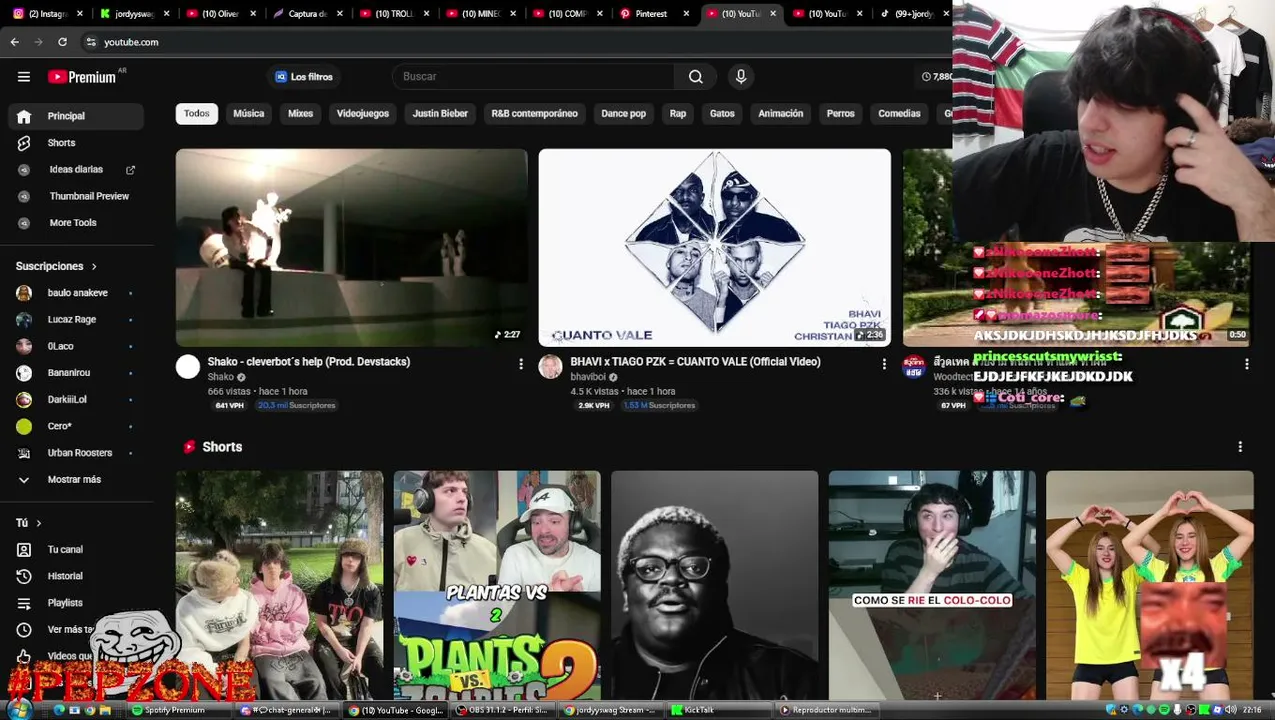Select the Comedias filter chip
The image size is (1275, 720).
coord(899,114)
